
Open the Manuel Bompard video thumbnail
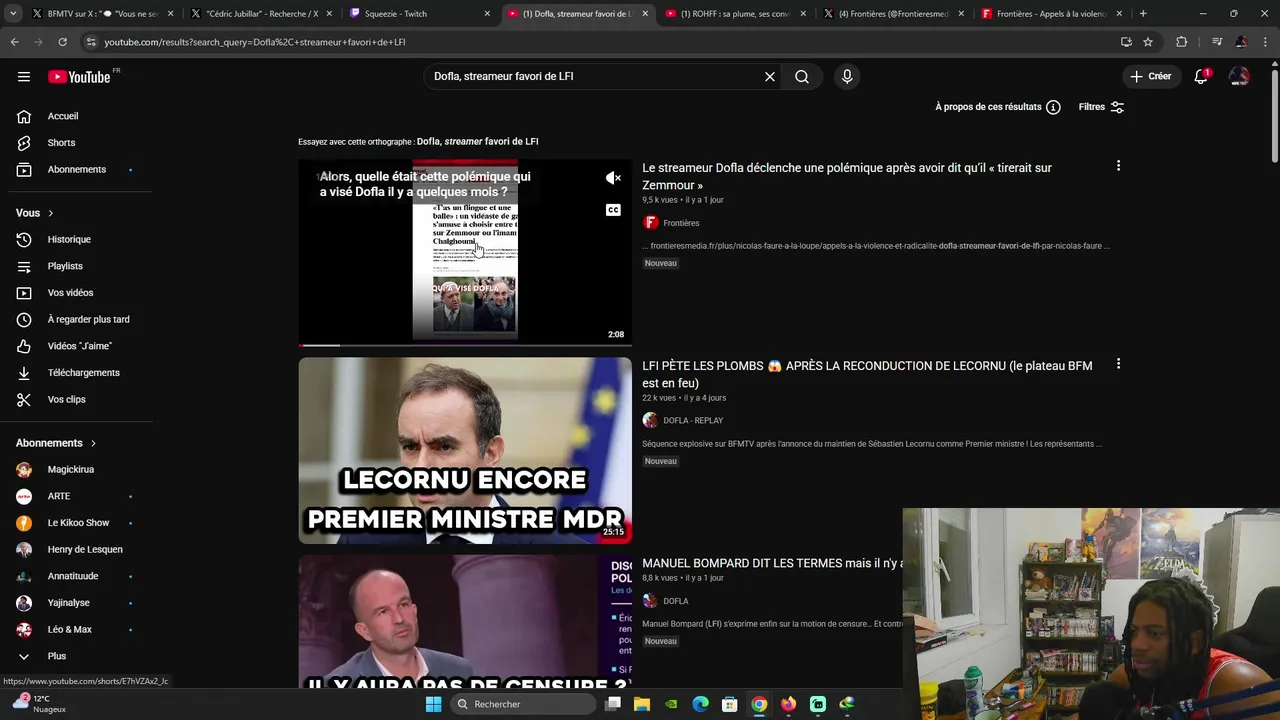click(465, 621)
